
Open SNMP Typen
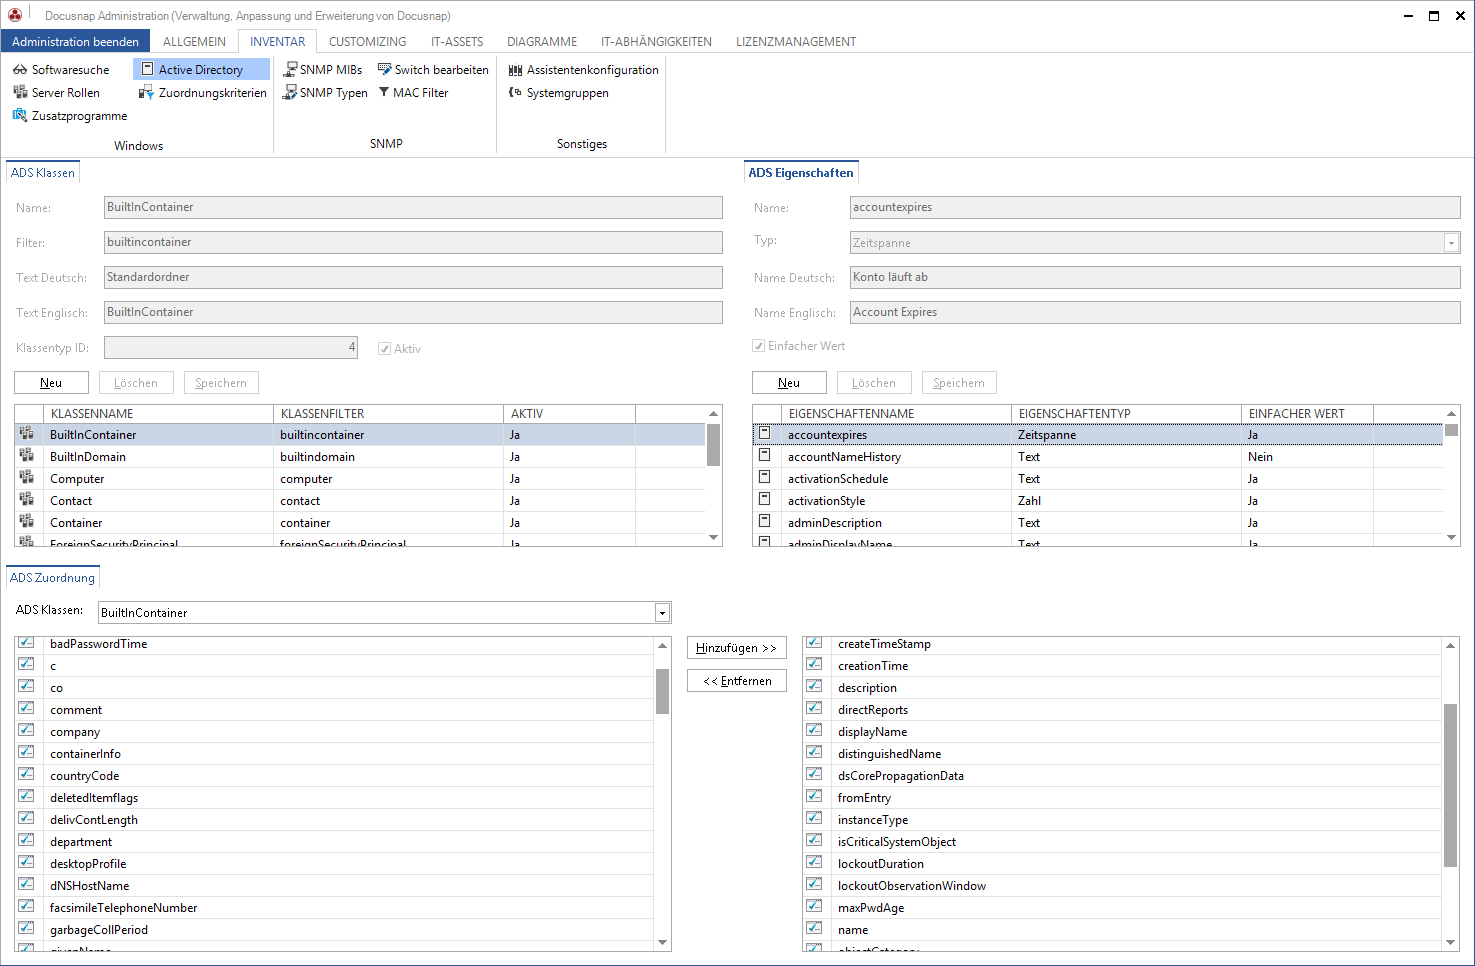[x=325, y=93]
